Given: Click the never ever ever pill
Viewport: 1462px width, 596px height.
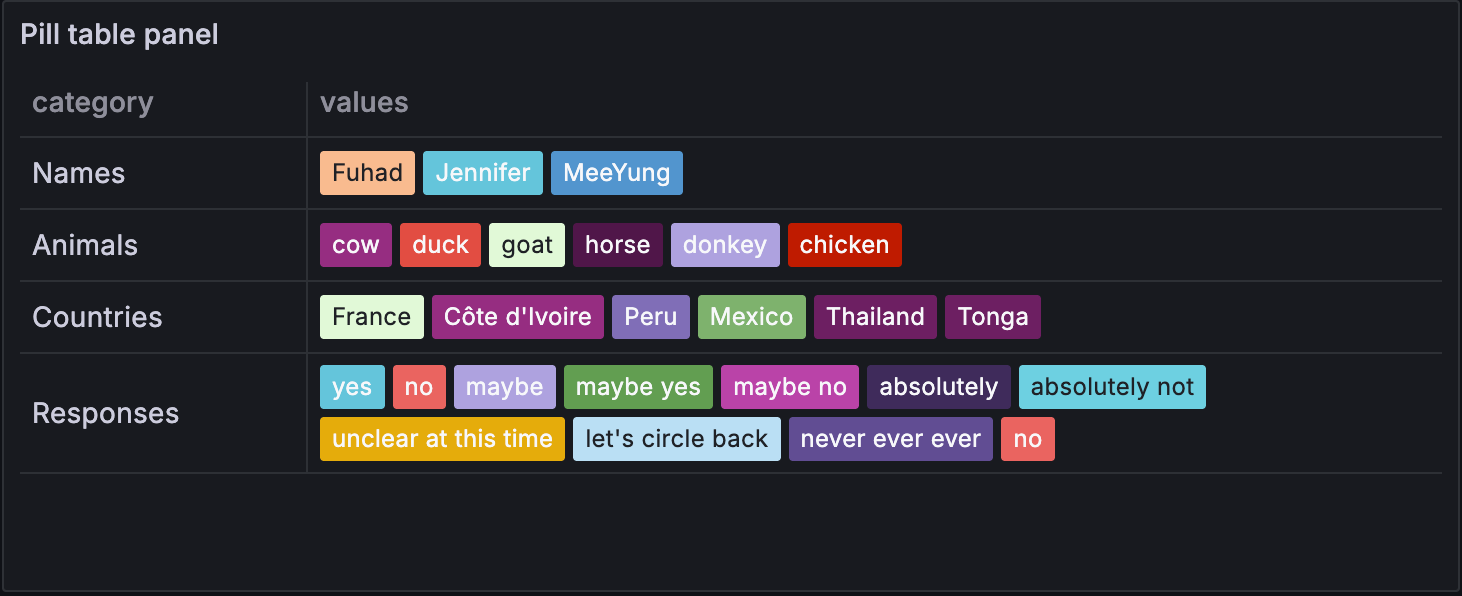Looking at the screenshot, I should click(890, 439).
